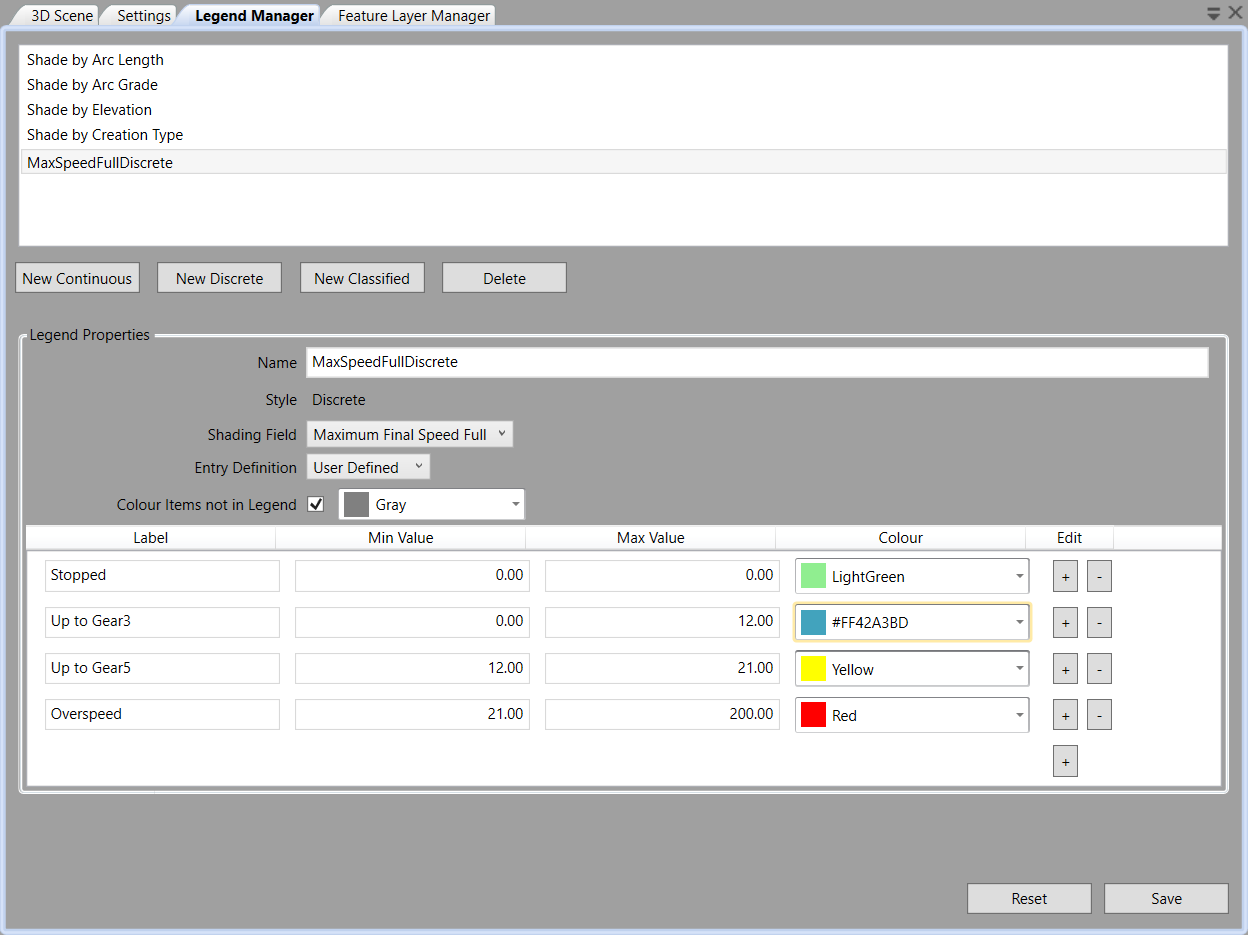This screenshot has width=1248, height=935.
Task: Click the red colour swatch for Overspeed
Action: (x=813, y=715)
